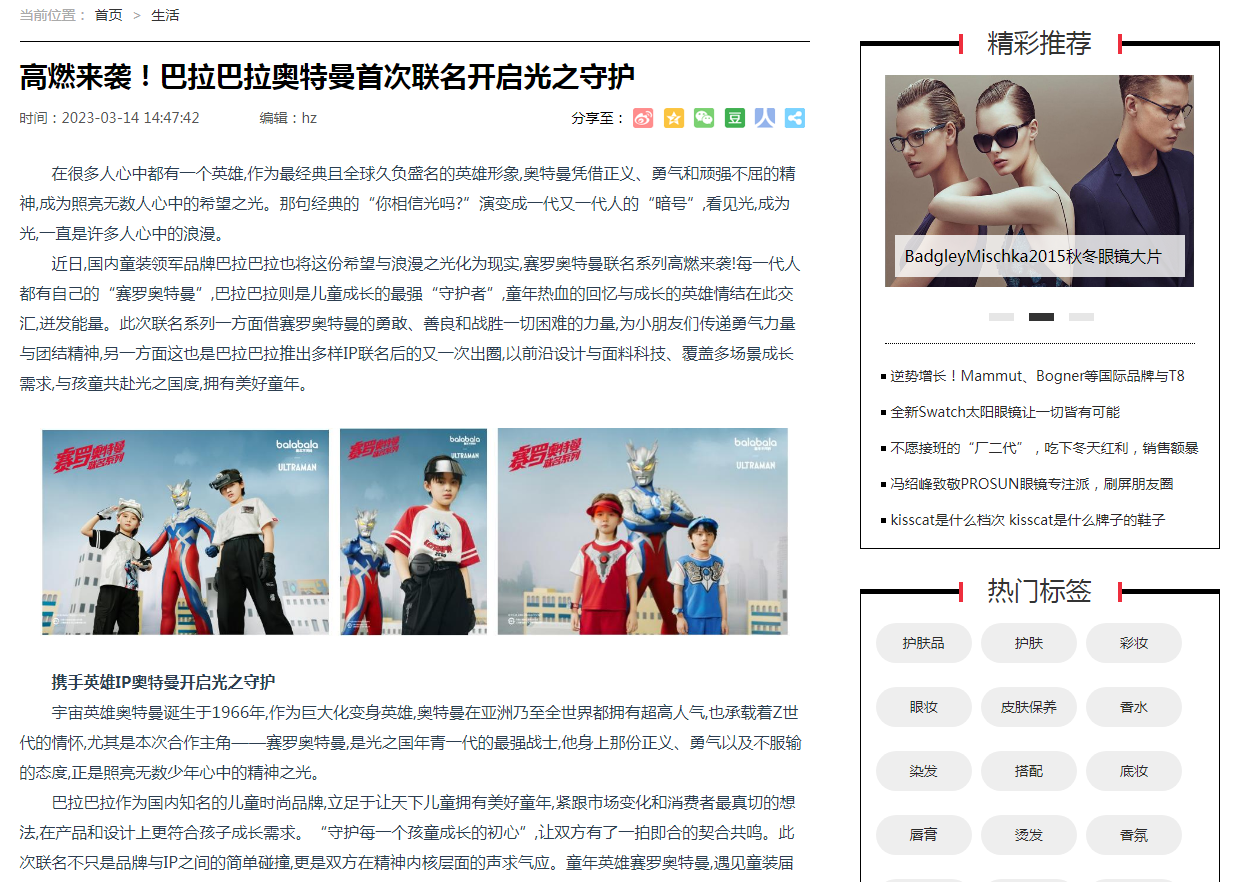Image resolution: width=1236 pixels, height=882 pixels.
Task: Click the article title 高燃来袭！巴拉巴拉奥特曼
Action: [x=327, y=77]
